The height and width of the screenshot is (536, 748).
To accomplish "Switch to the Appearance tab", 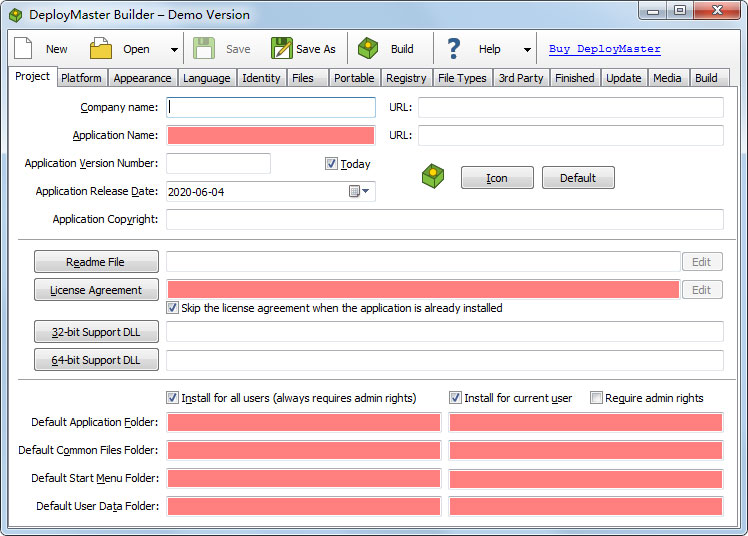I will (x=142, y=78).
